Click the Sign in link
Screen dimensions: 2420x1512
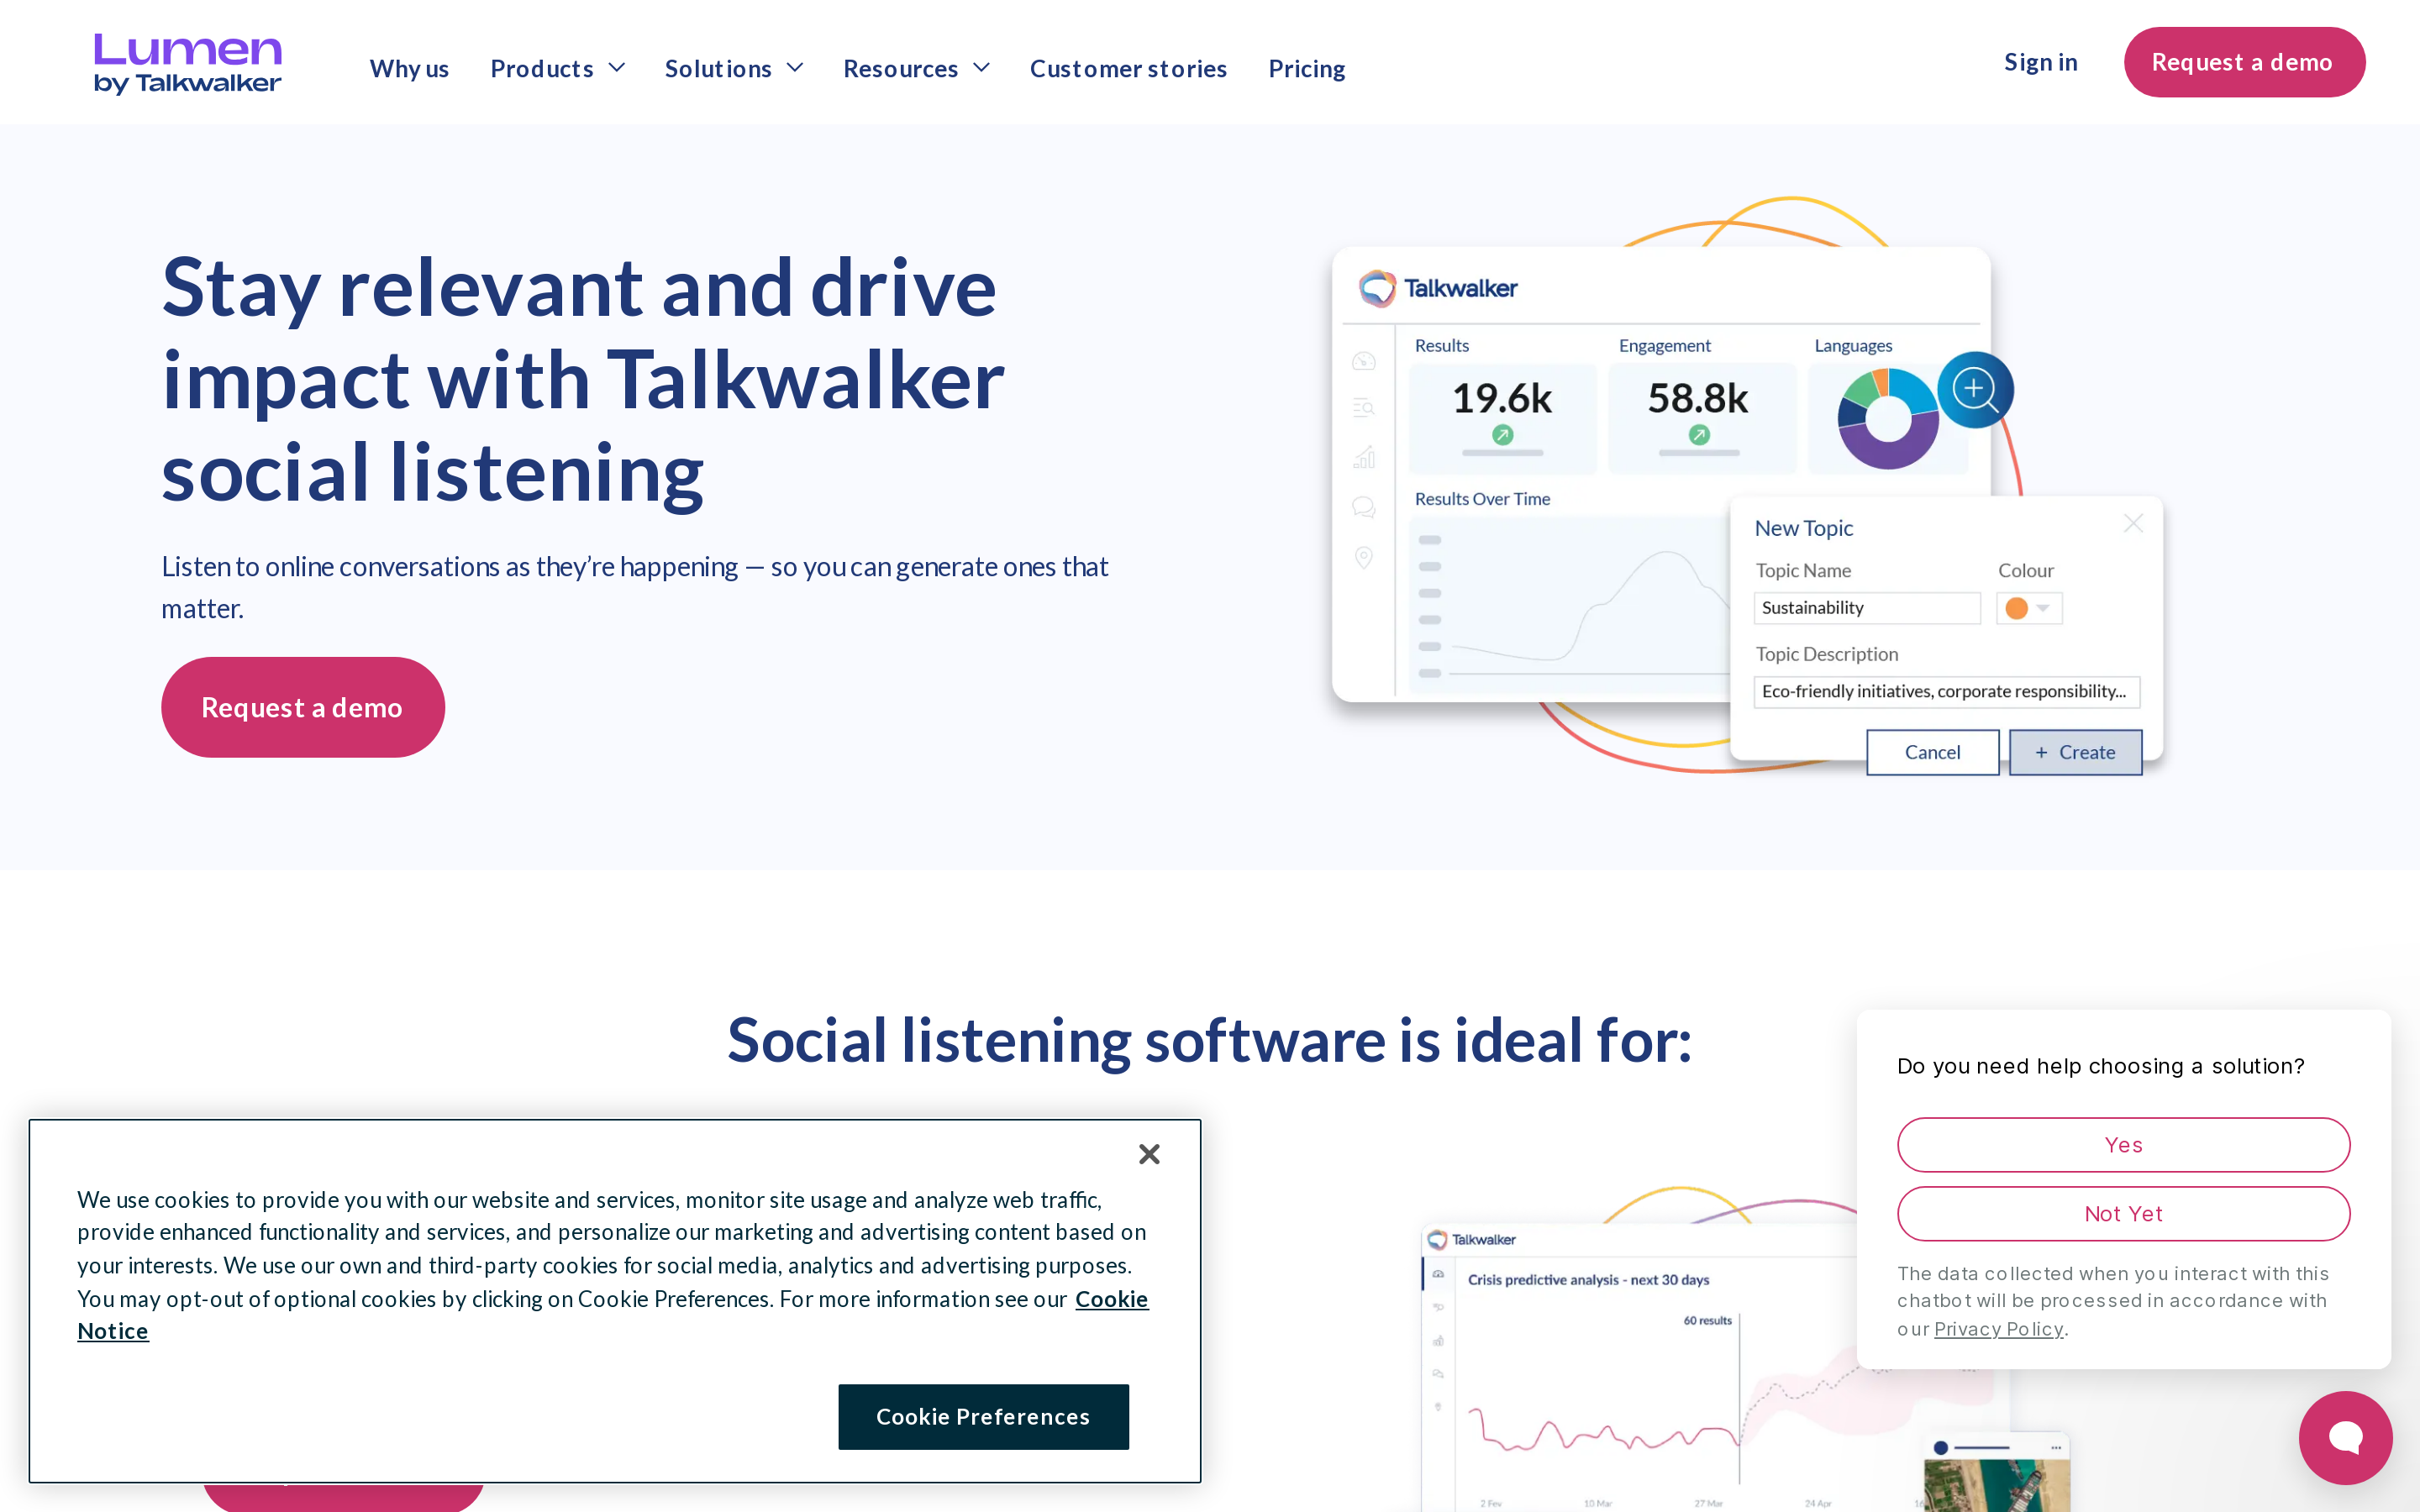point(2040,62)
